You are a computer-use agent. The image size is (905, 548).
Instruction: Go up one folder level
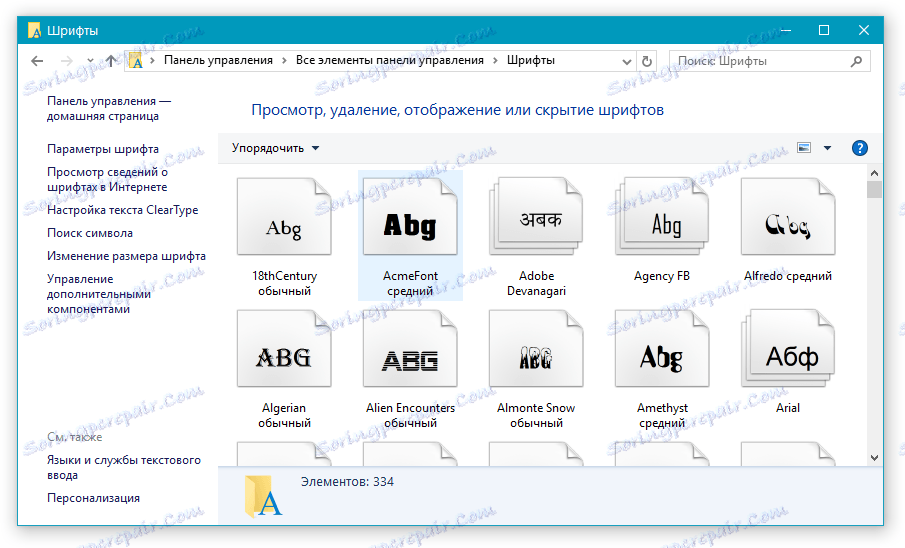tap(111, 61)
